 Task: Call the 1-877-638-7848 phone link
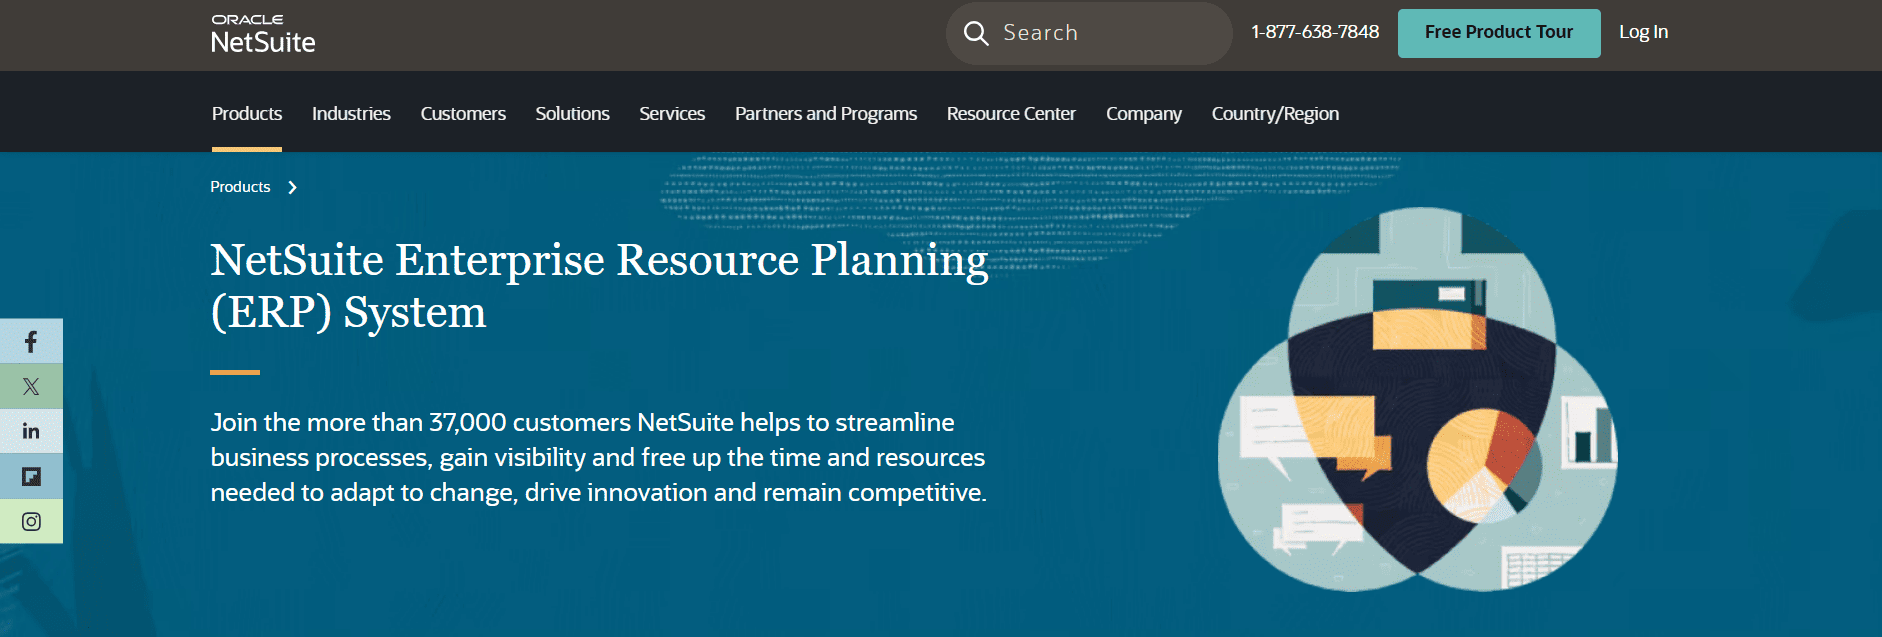tap(1315, 32)
